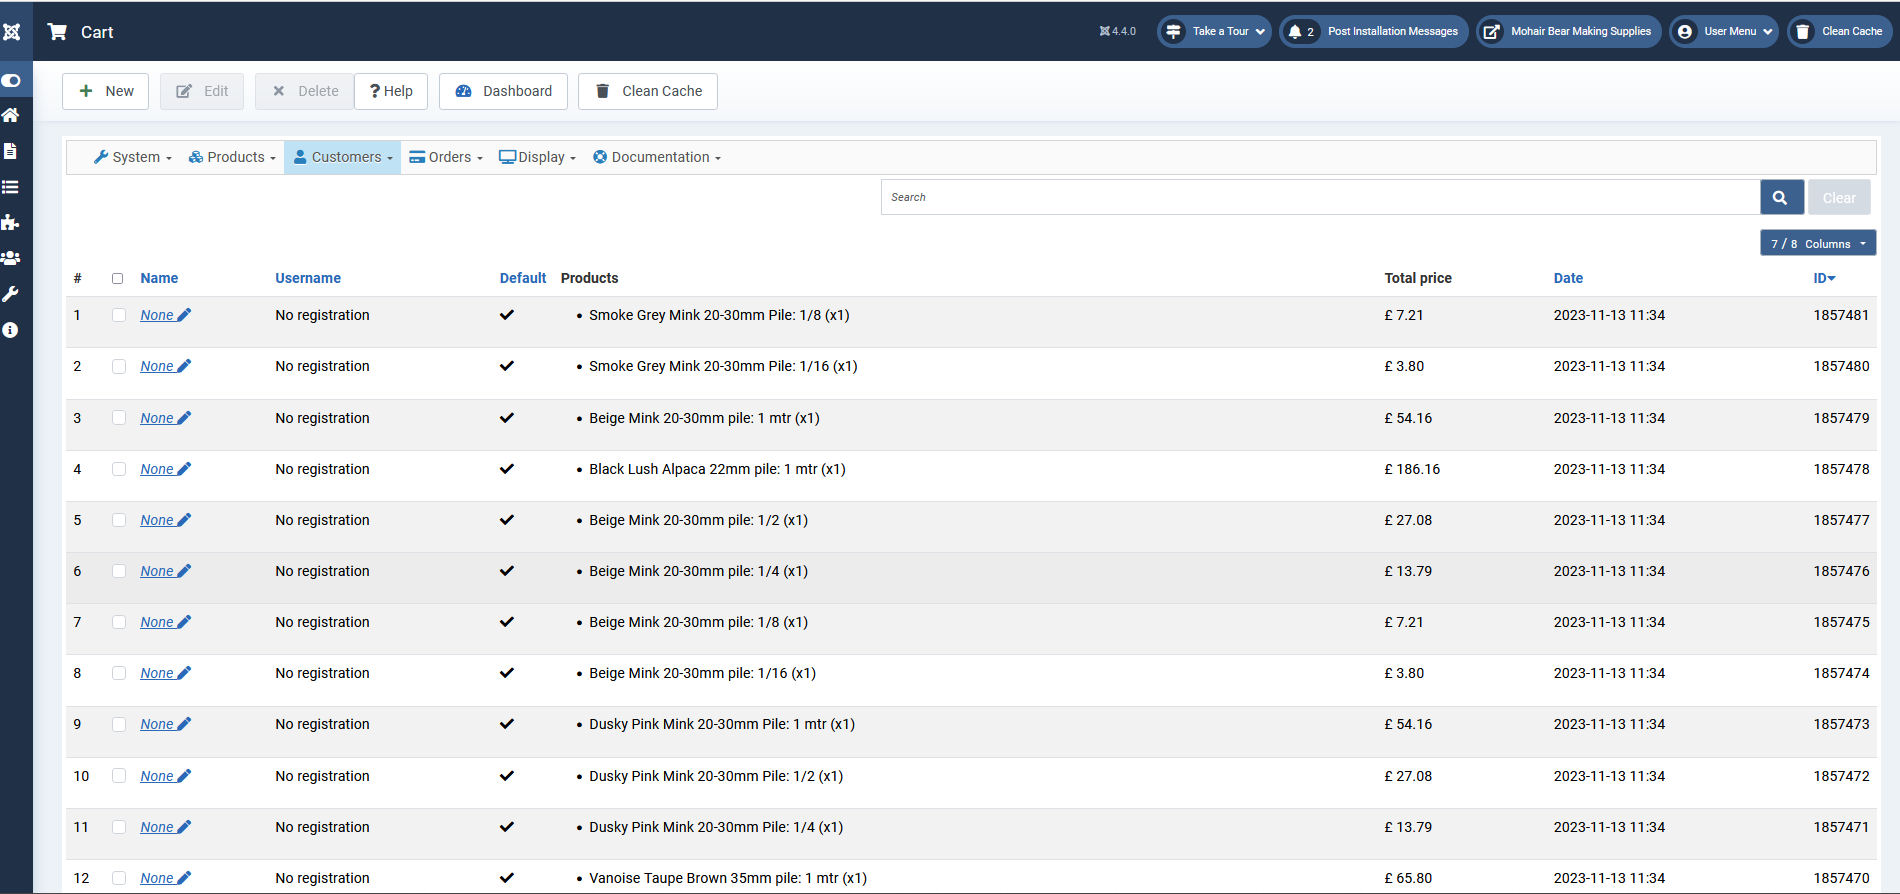Click the search magnifier button

pos(1781,198)
